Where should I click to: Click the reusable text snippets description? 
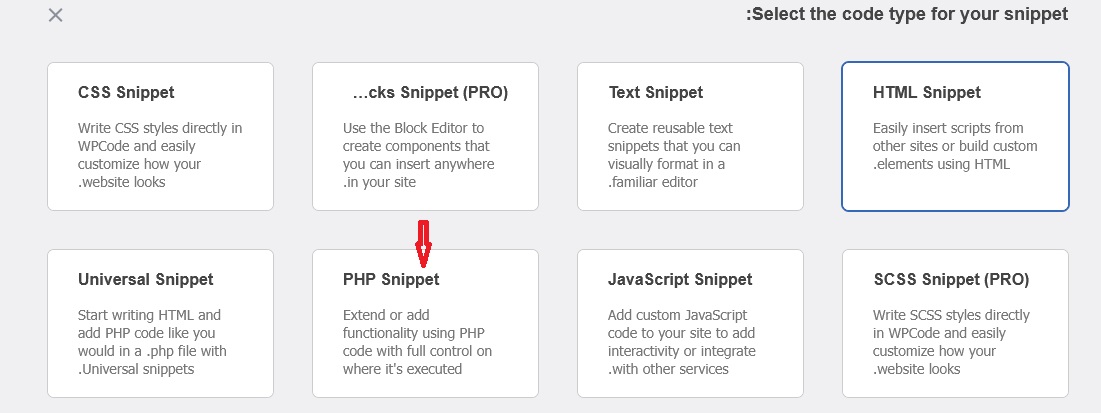tap(675, 155)
